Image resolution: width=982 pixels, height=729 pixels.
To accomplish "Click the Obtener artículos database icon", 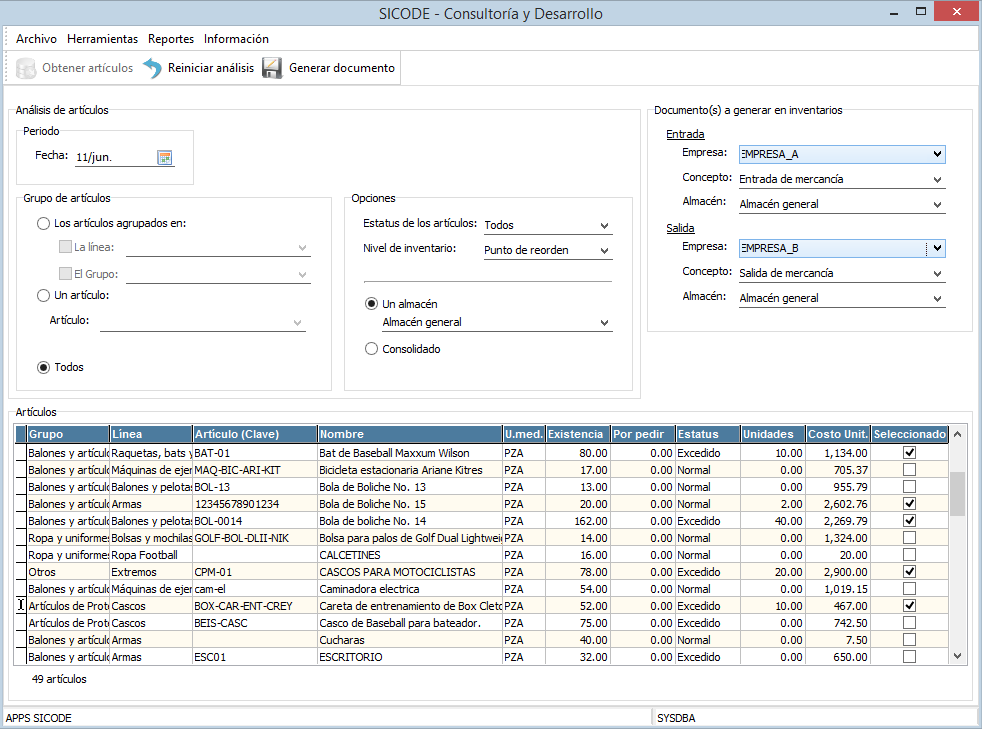I will coord(27,69).
